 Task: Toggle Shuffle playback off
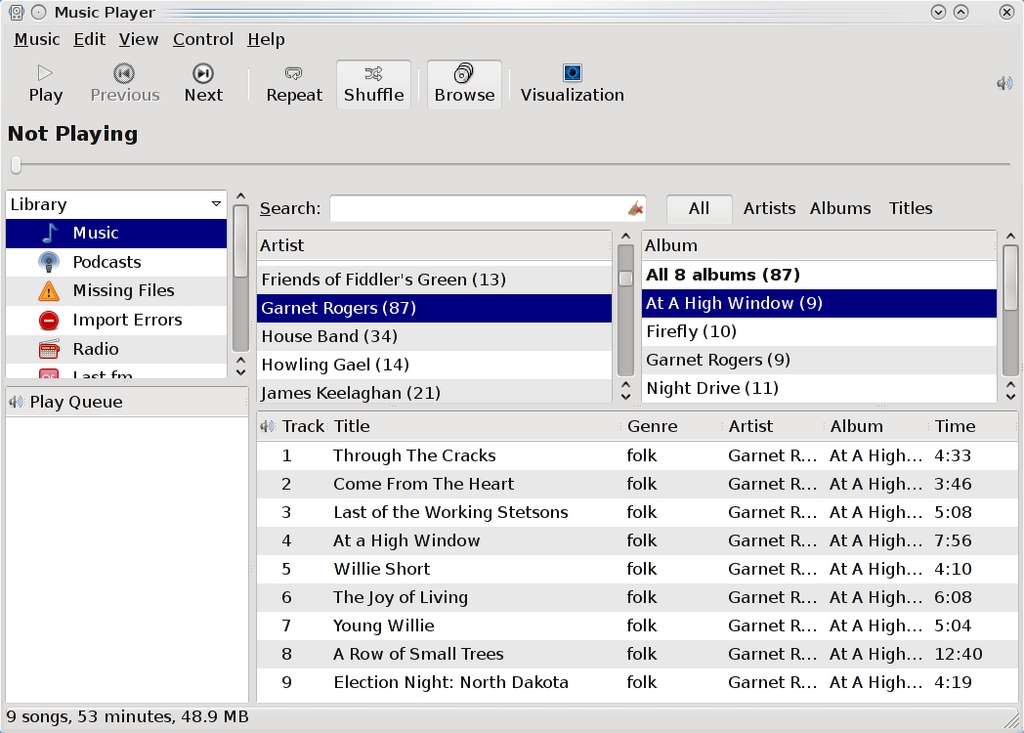(x=373, y=83)
